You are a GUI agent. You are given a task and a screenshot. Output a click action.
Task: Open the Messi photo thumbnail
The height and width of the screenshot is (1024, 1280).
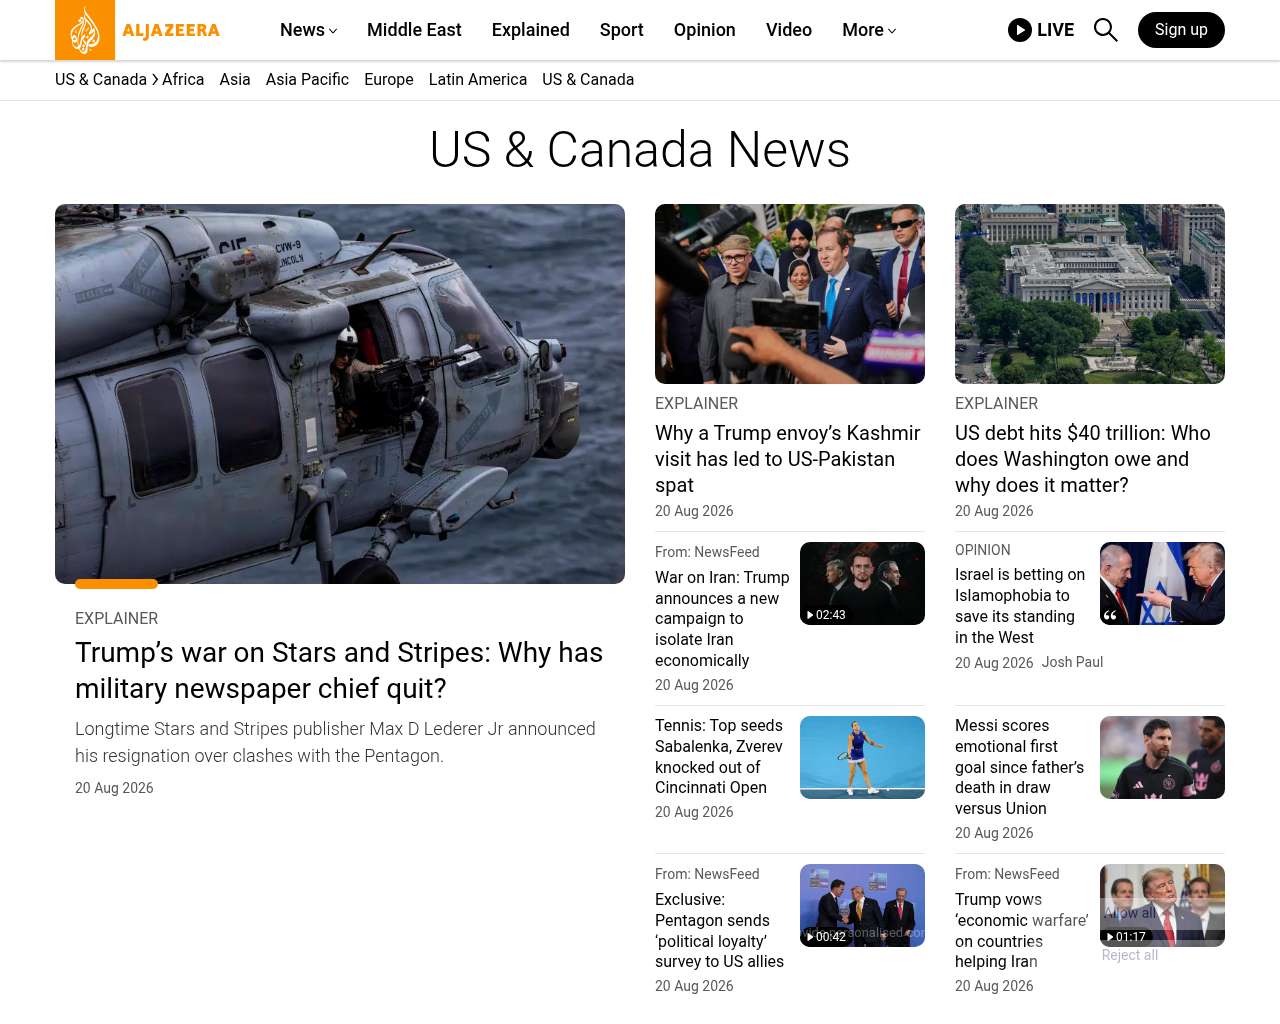(x=1162, y=758)
